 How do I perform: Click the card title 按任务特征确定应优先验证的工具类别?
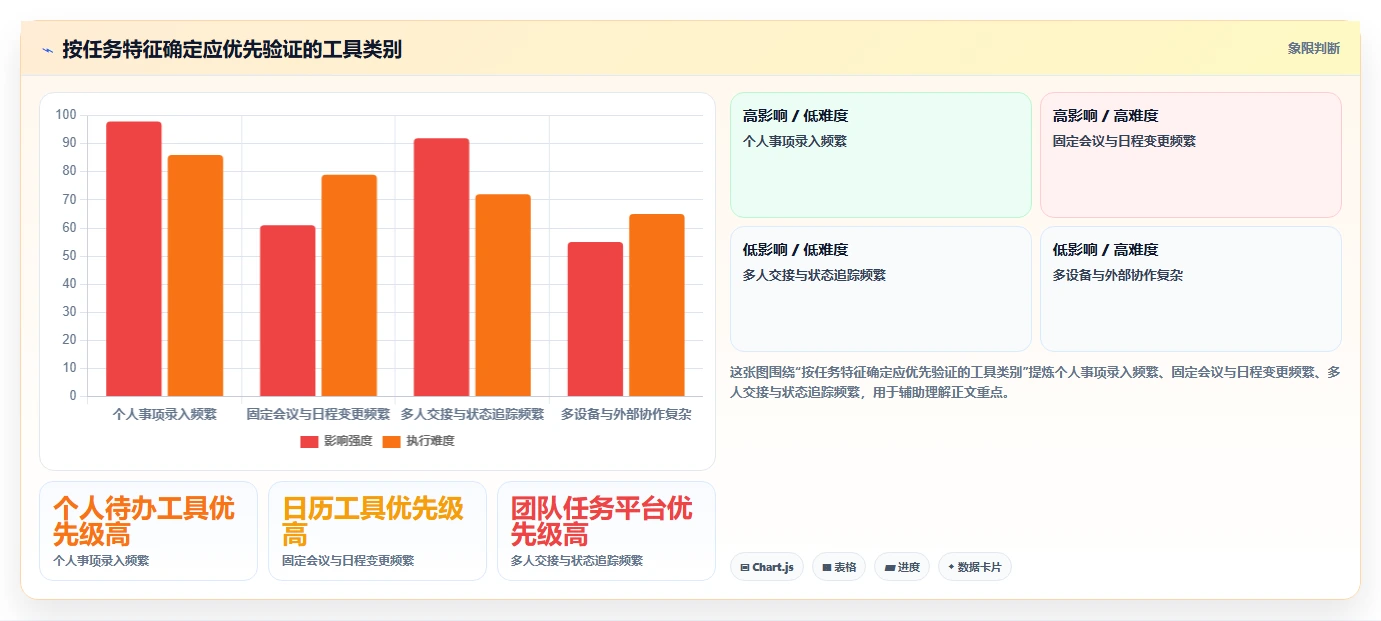[232, 49]
